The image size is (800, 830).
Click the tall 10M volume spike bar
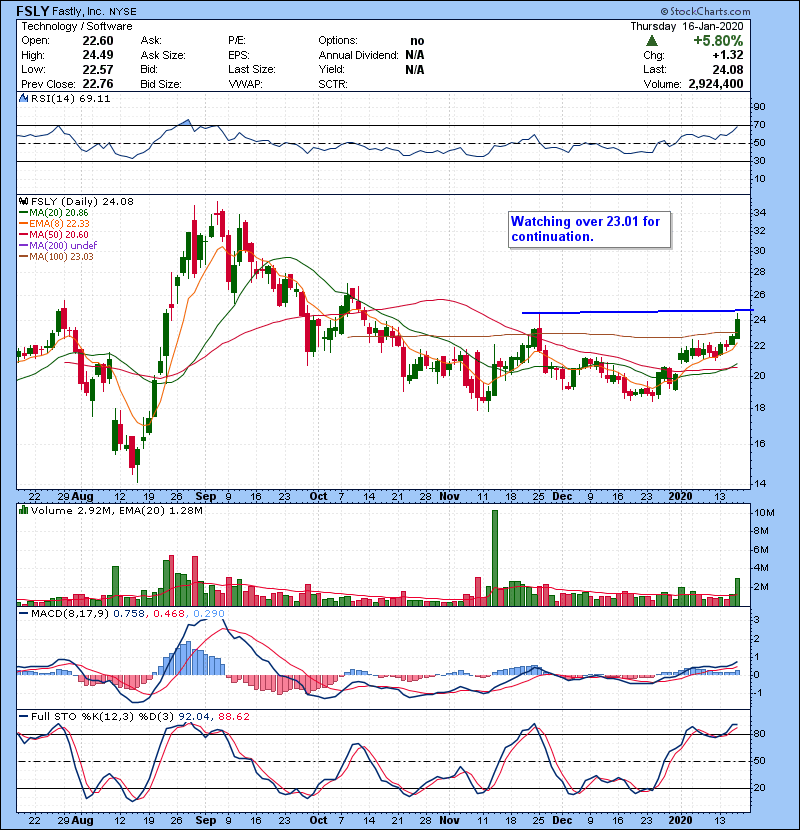pyautogui.click(x=495, y=558)
